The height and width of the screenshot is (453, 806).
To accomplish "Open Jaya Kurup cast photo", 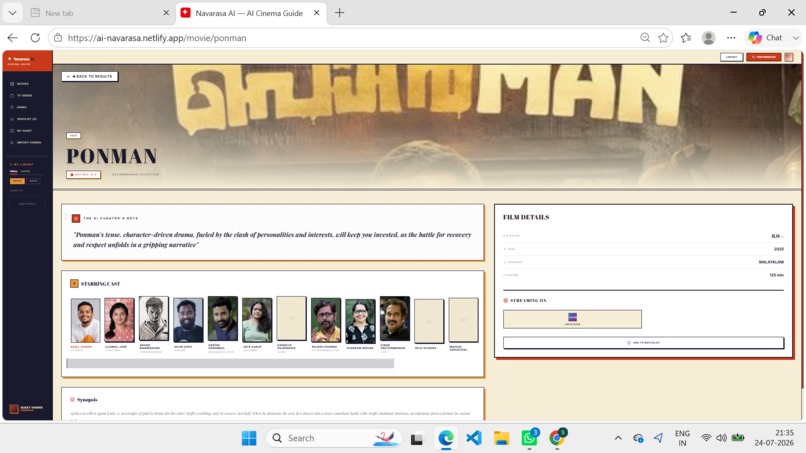I will pos(257,320).
